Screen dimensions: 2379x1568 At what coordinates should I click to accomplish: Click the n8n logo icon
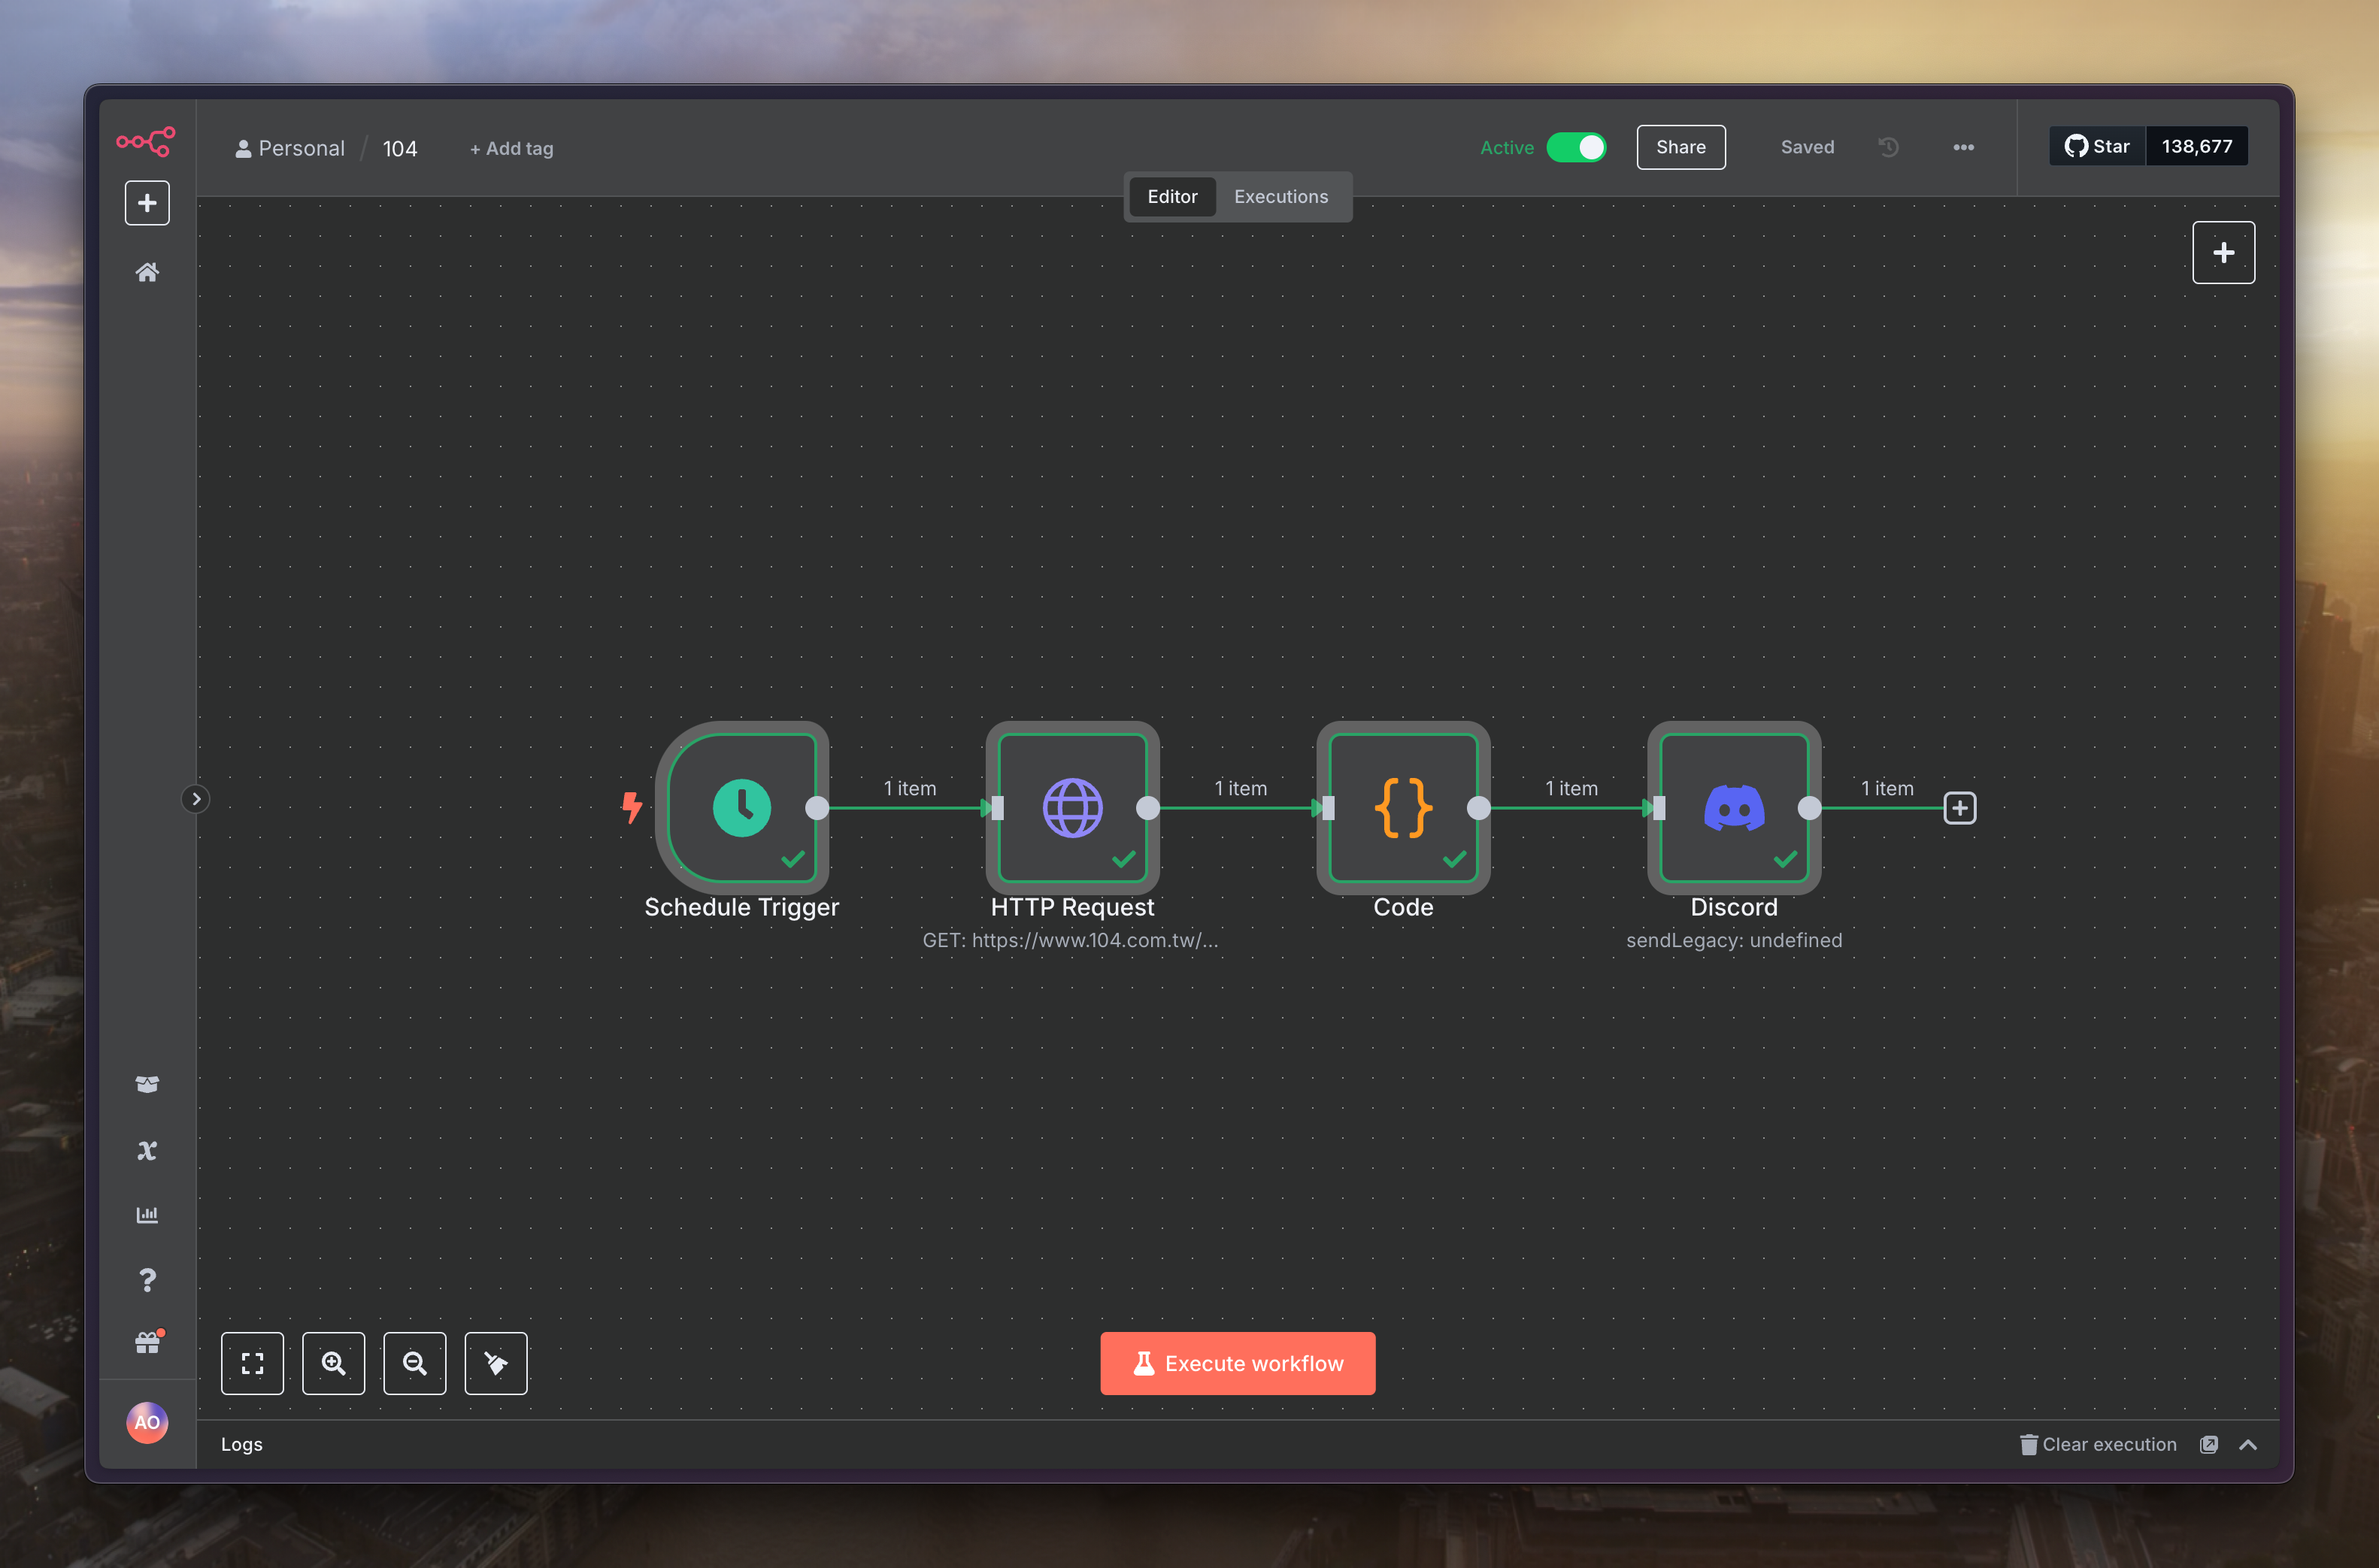point(146,142)
